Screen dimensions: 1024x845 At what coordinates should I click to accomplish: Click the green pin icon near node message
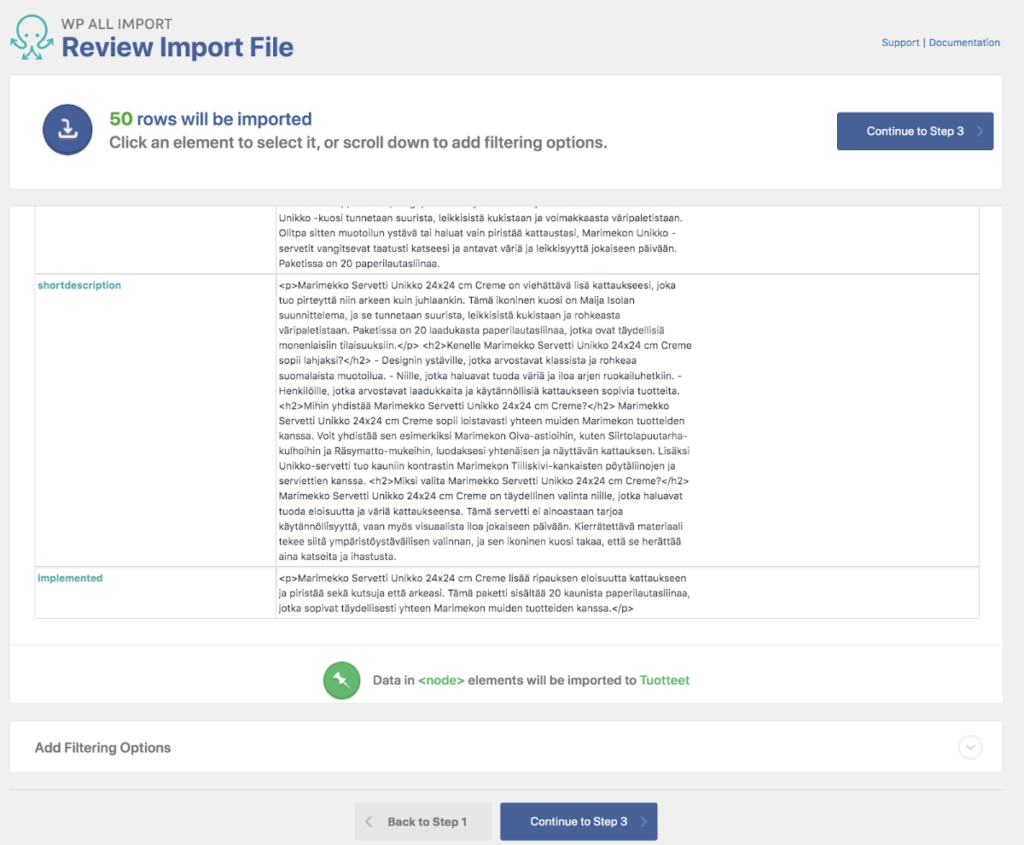coord(341,680)
